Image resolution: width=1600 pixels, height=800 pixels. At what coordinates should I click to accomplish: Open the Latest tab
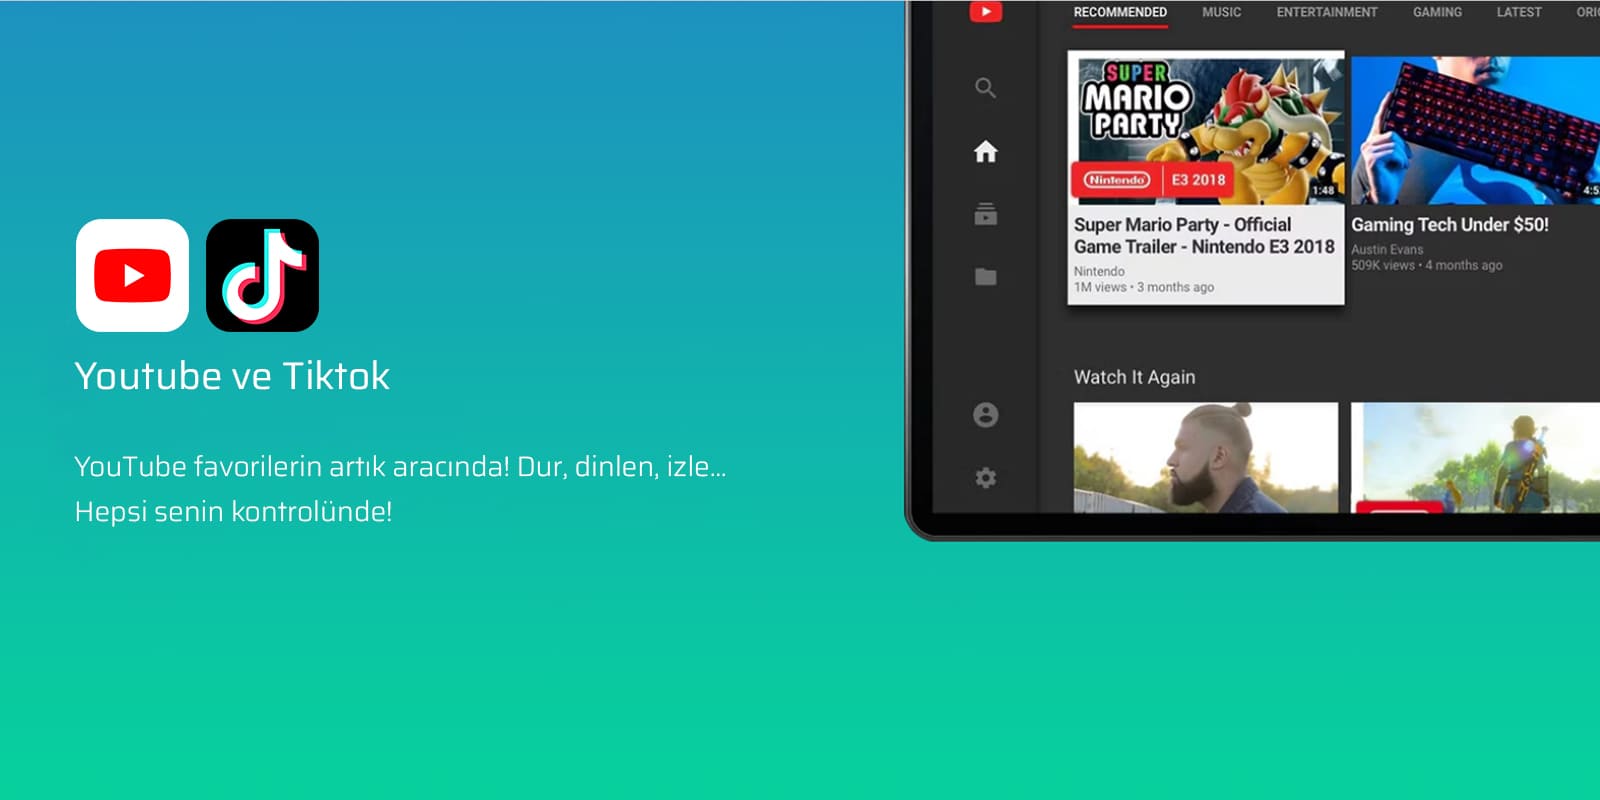pos(1518,12)
